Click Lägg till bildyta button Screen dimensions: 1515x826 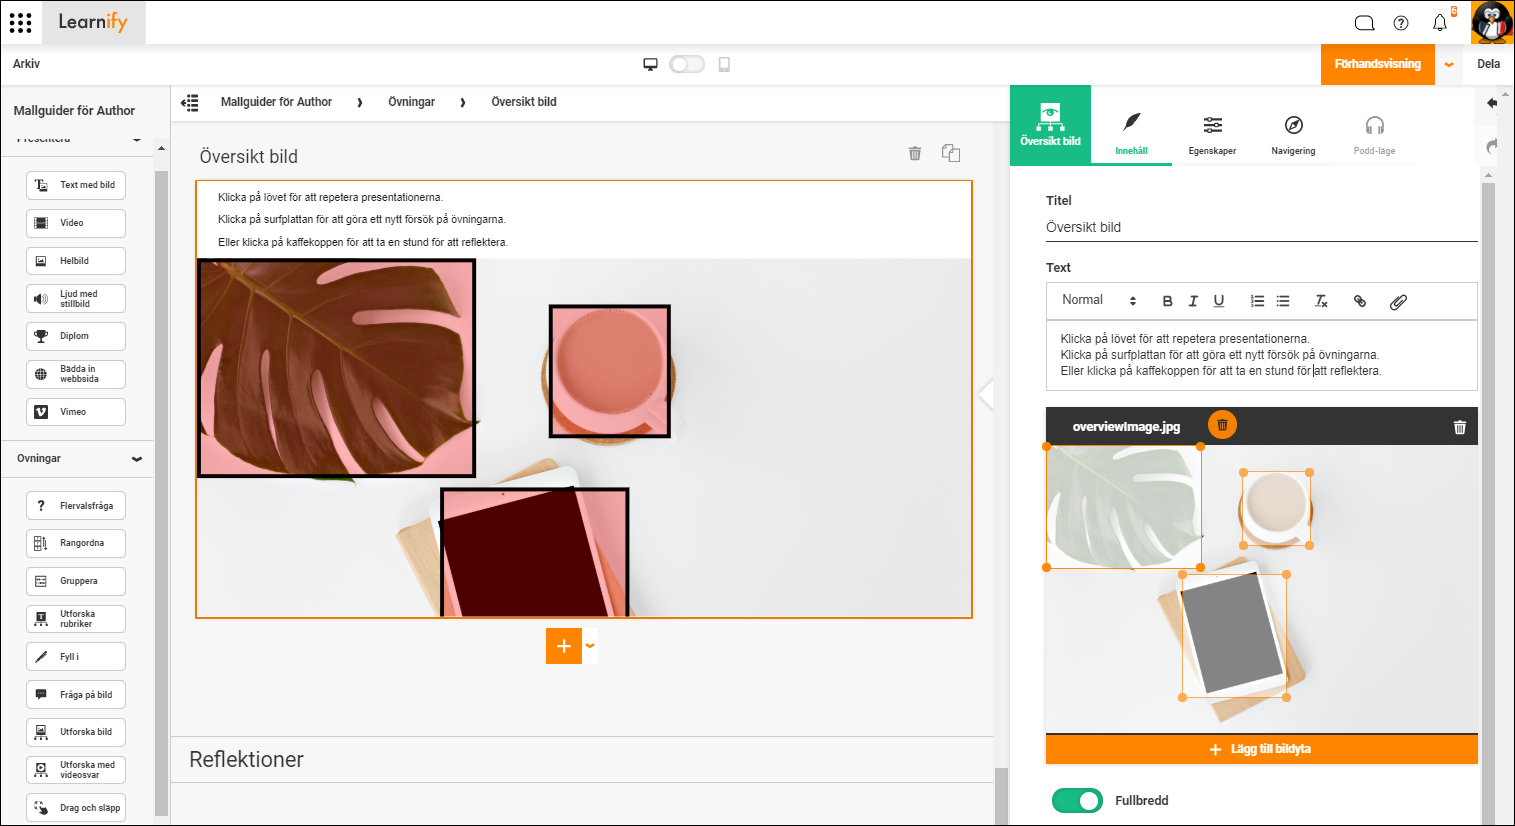click(x=1262, y=749)
